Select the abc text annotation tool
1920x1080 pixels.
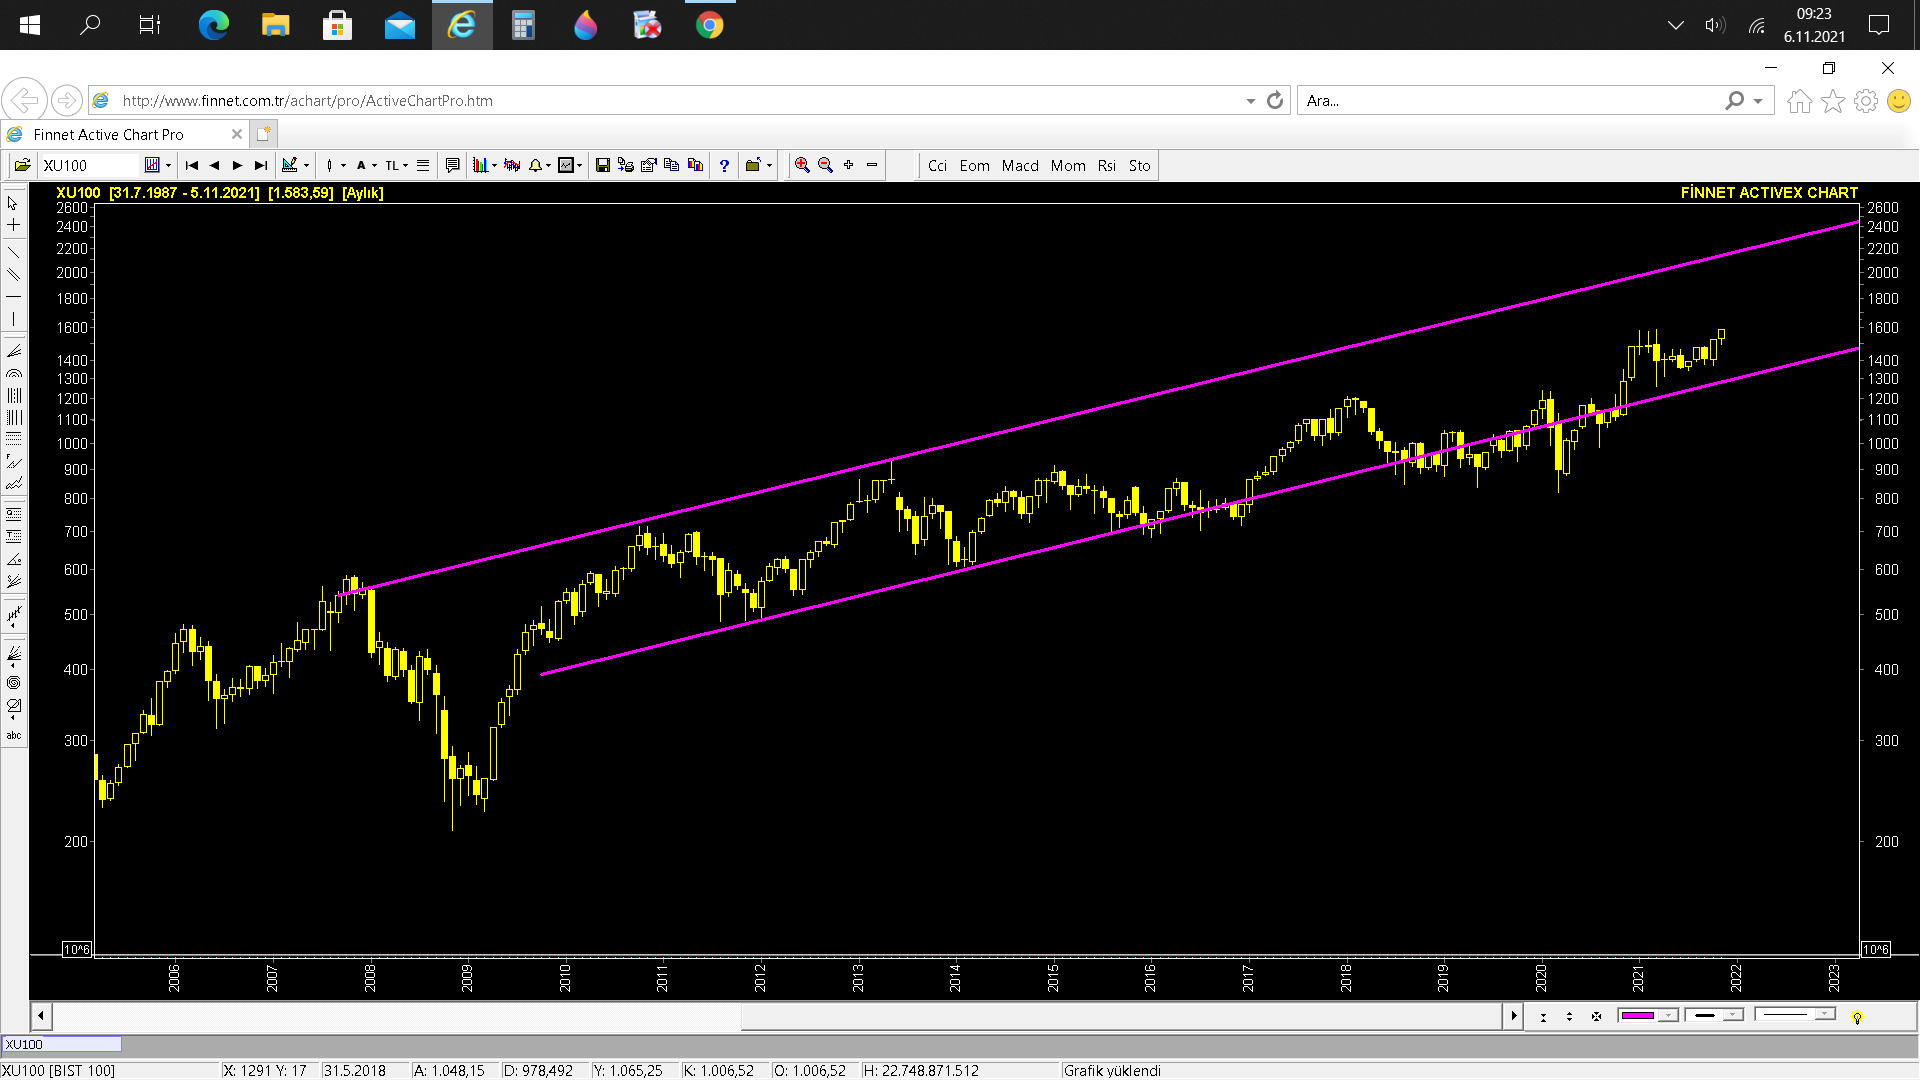[13, 735]
